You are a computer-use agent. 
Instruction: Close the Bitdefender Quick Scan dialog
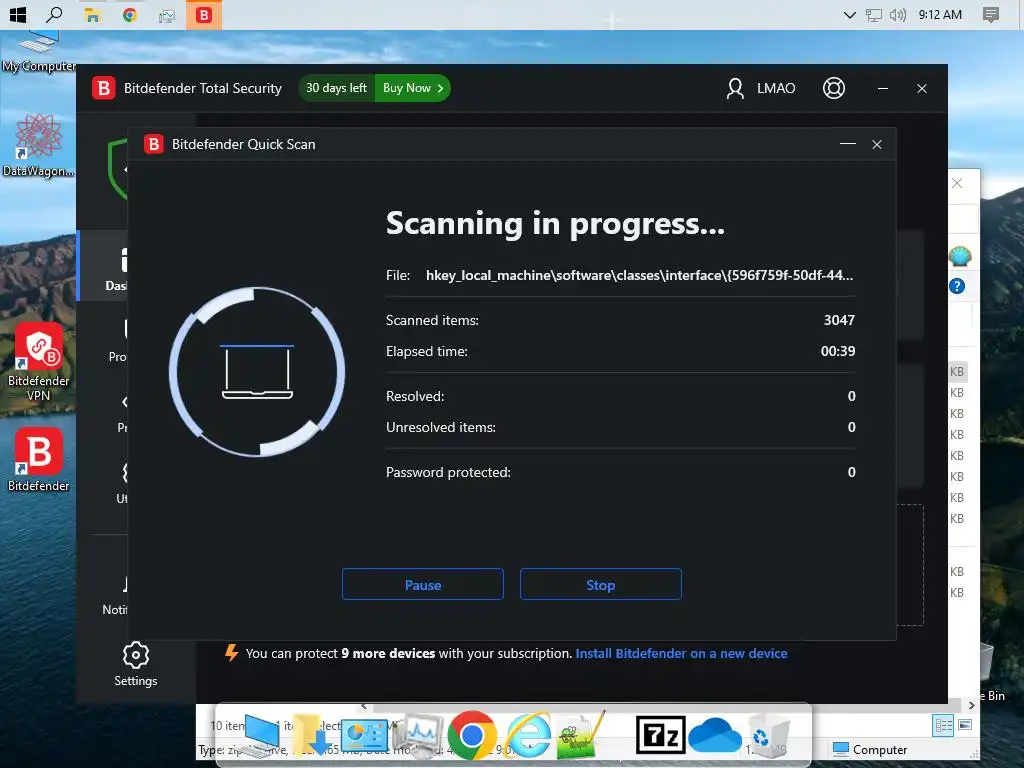tap(877, 144)
